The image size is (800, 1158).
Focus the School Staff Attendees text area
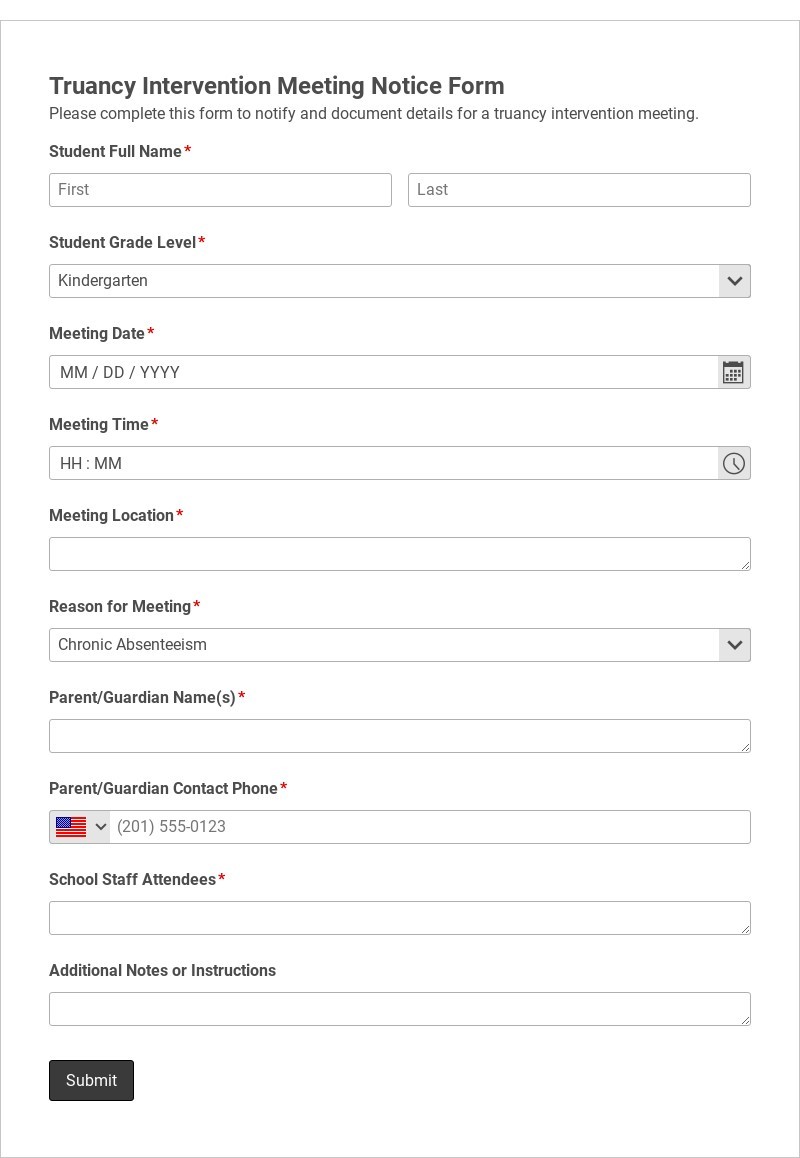tap(400, 918)
